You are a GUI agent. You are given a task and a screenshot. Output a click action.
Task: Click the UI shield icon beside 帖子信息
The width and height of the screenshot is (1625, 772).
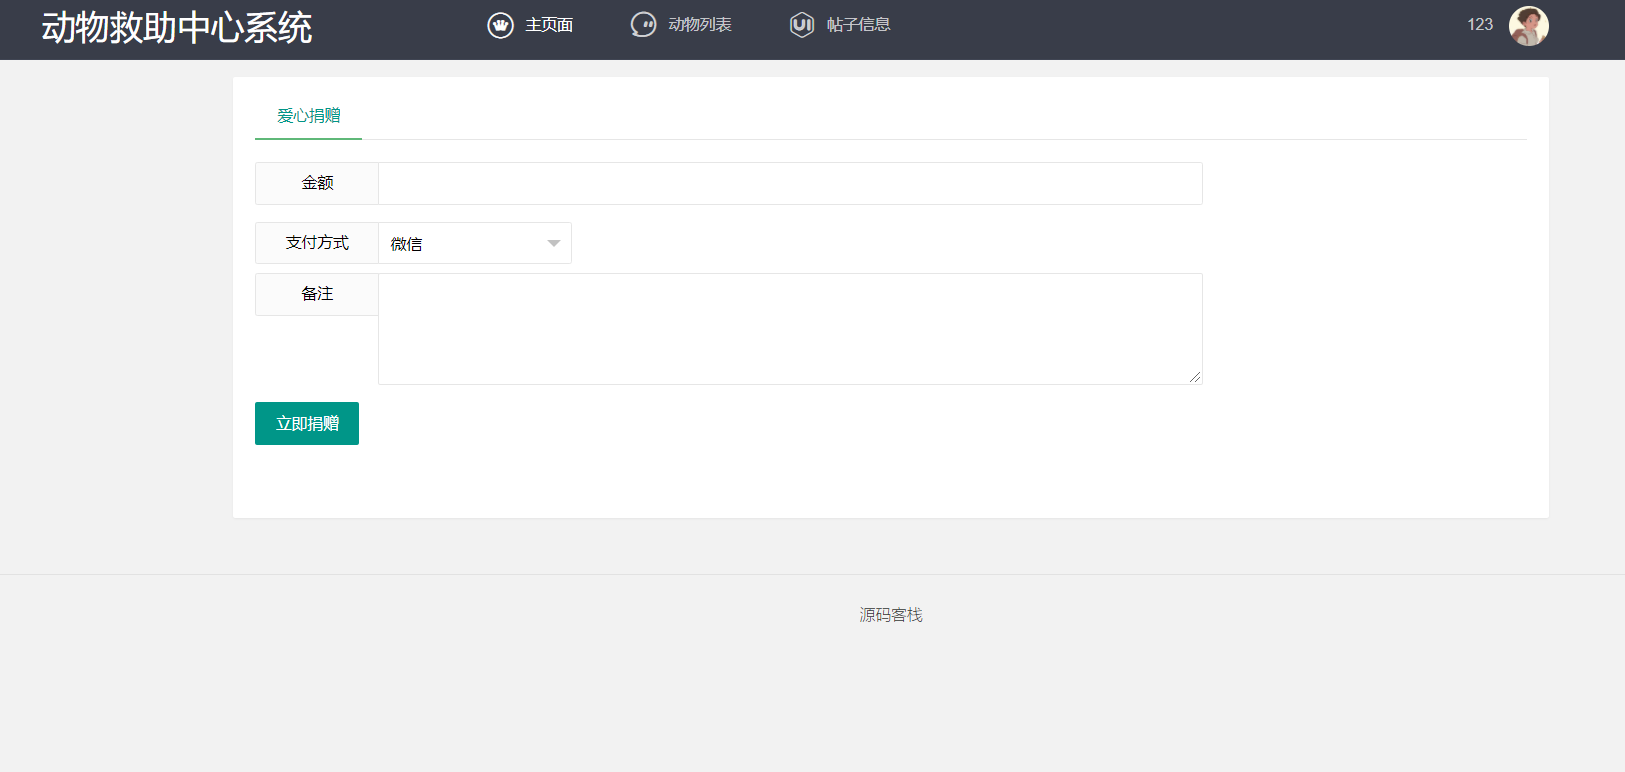click(x=801, y=25)
